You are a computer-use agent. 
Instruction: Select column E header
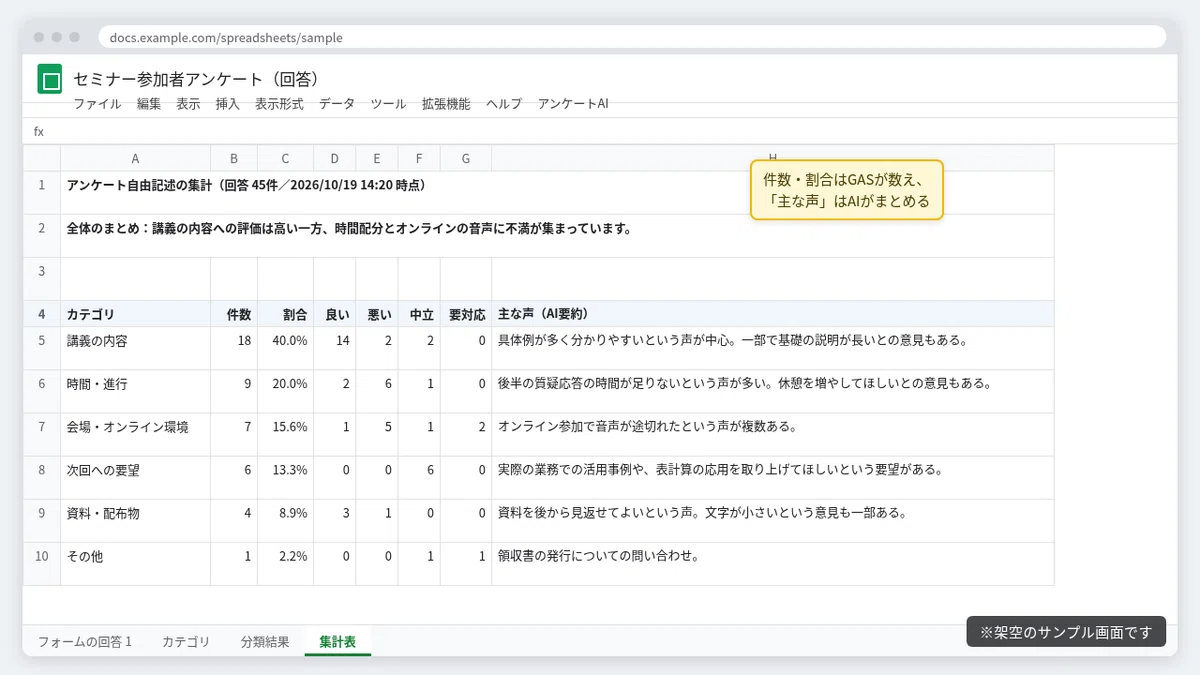point(376,158)
